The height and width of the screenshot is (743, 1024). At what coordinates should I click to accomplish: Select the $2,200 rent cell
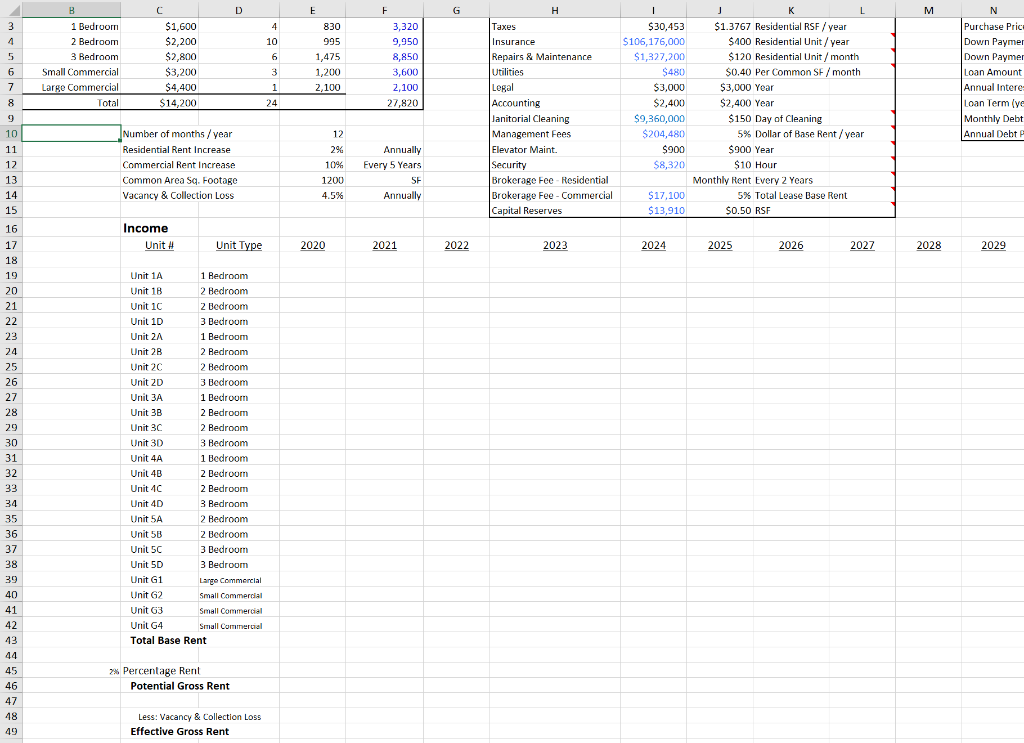[x=160, y=42]
